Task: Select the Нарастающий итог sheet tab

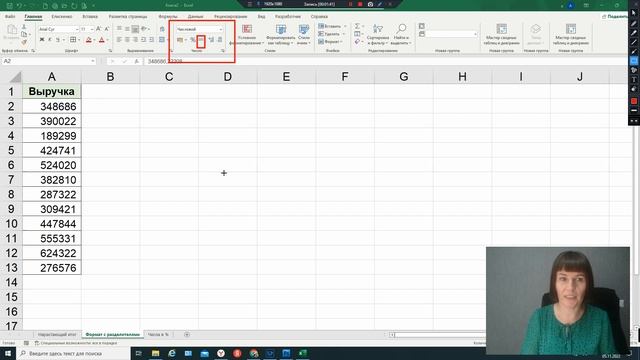Action: coord(57,334)
